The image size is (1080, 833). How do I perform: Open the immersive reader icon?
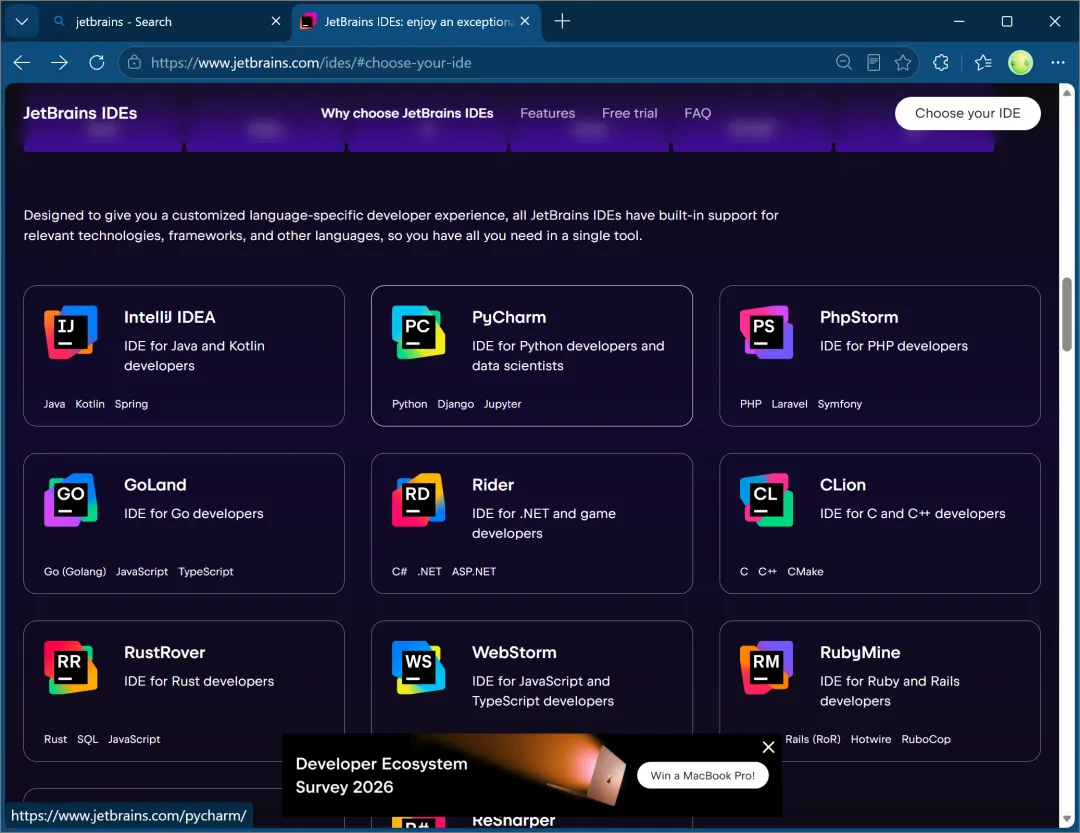click(873, 63)
